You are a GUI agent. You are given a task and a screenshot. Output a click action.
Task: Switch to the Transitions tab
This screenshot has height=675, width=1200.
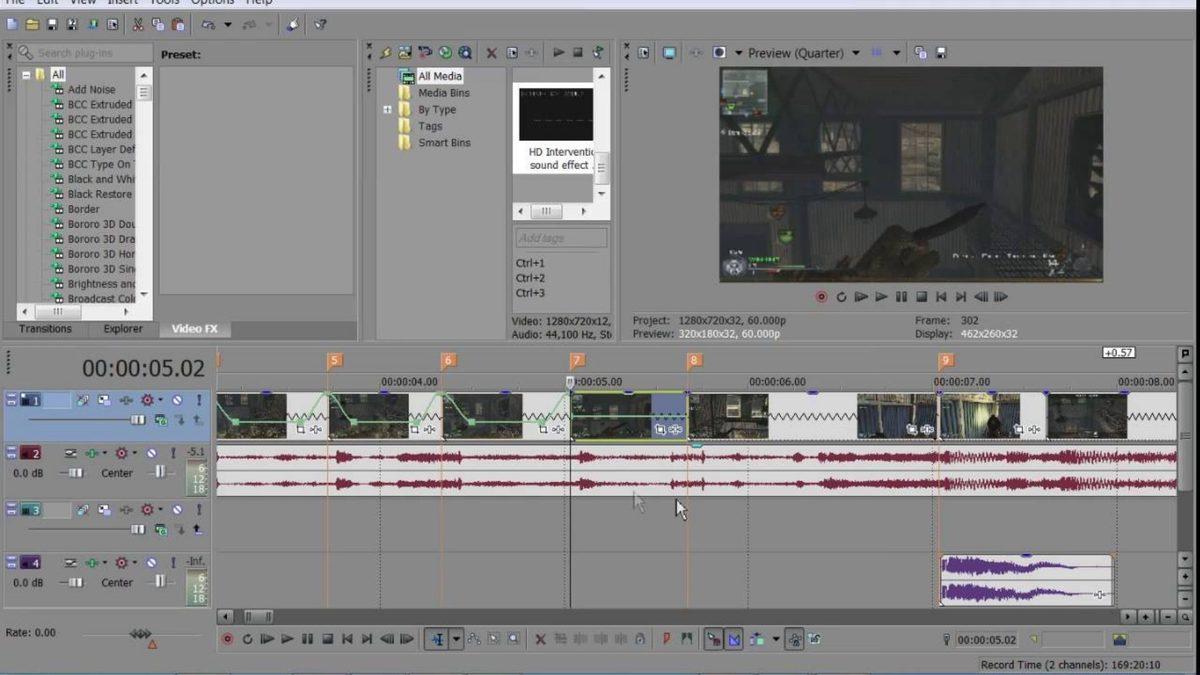coord(45,329)
